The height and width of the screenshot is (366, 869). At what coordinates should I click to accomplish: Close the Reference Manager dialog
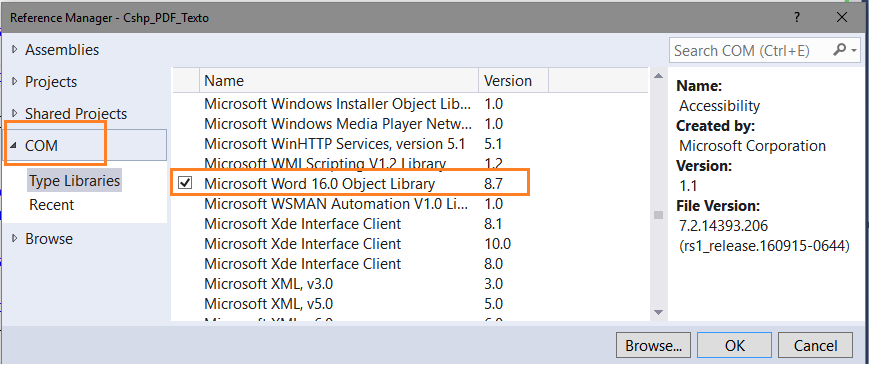point(842,18)
